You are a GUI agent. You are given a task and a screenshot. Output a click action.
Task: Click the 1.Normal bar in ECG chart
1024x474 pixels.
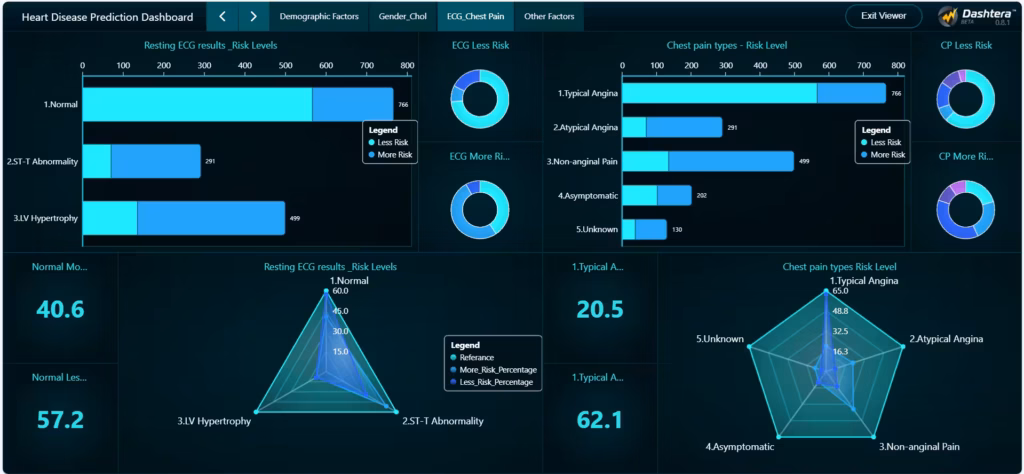click(x=237, y=104)
